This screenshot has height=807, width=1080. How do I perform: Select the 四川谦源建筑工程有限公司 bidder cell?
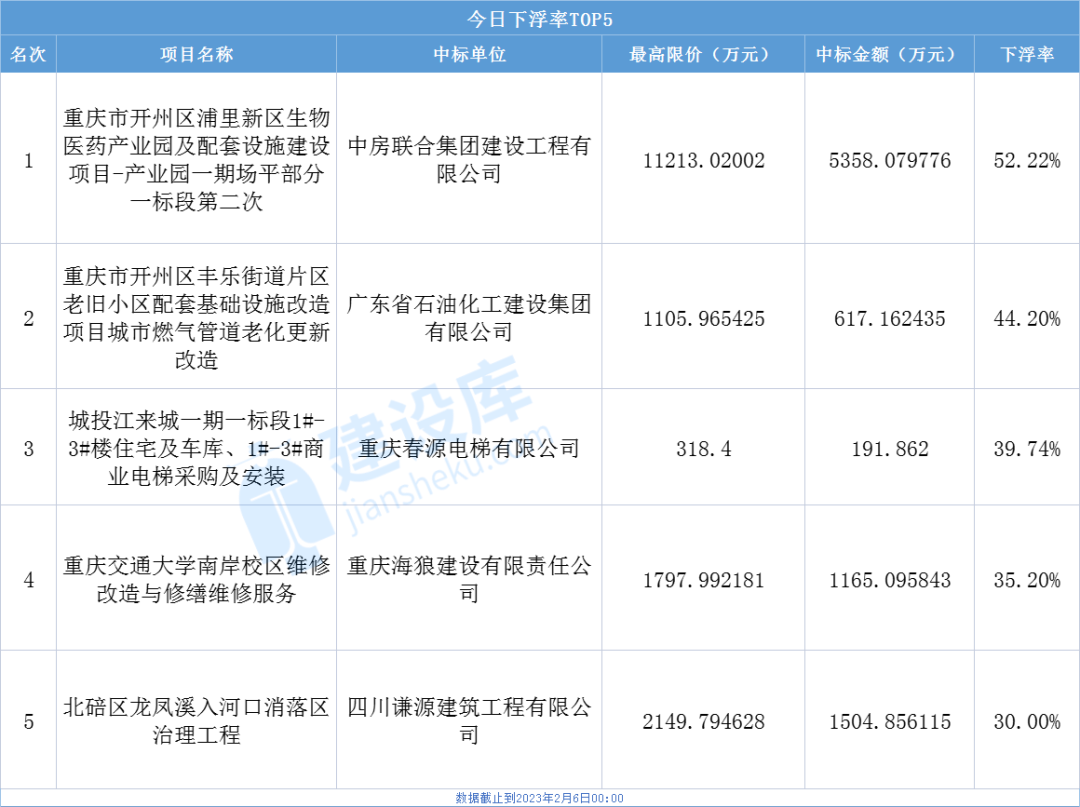(469, 722)
